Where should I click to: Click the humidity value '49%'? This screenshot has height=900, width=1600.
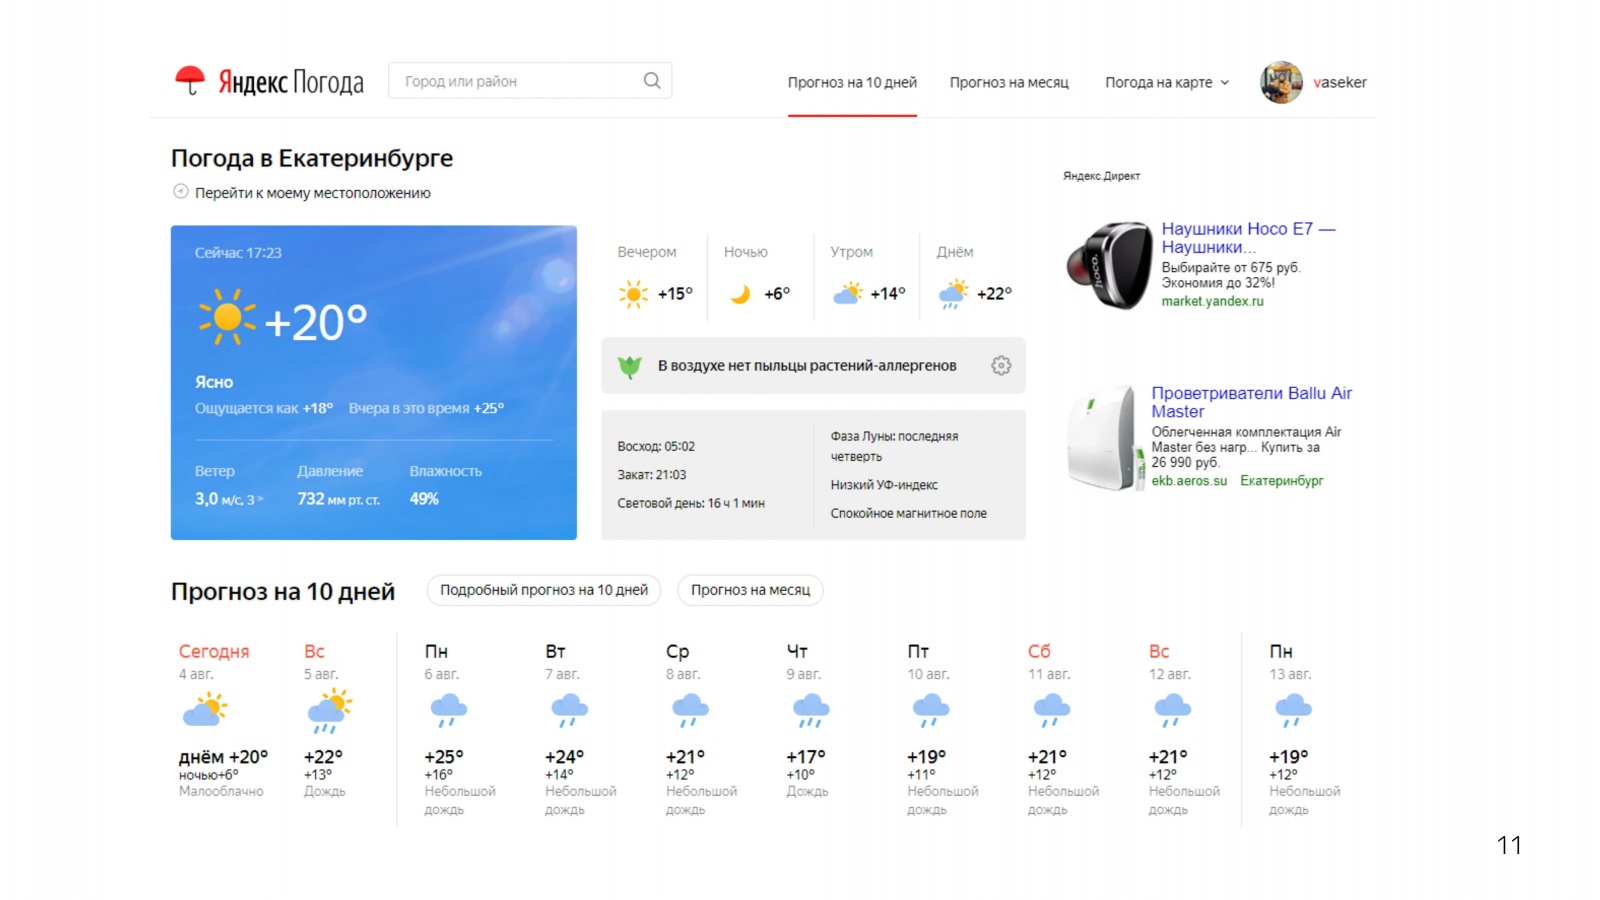[424, 499]
